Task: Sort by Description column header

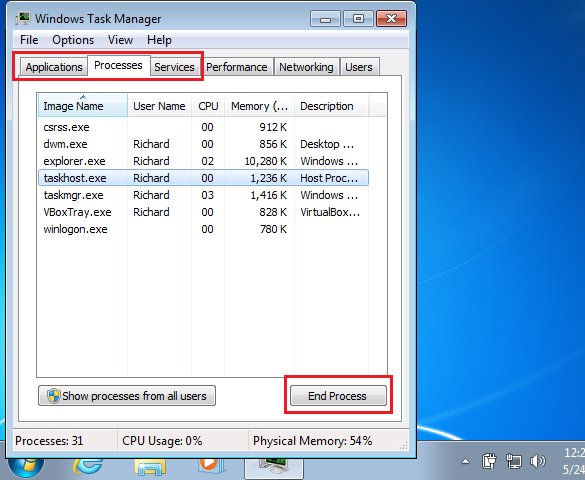Action: [331, 106]
